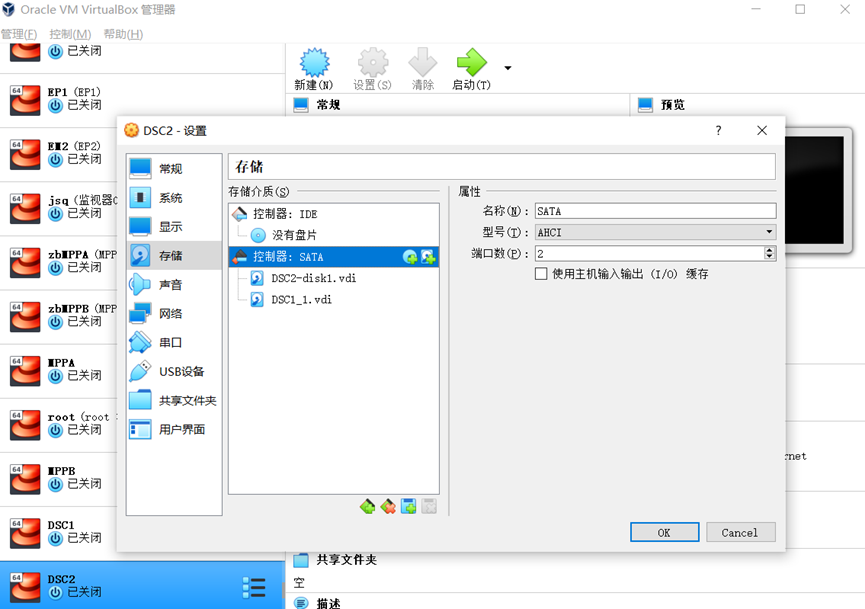Select the USB设备 settings category

(x=174, y=371)
